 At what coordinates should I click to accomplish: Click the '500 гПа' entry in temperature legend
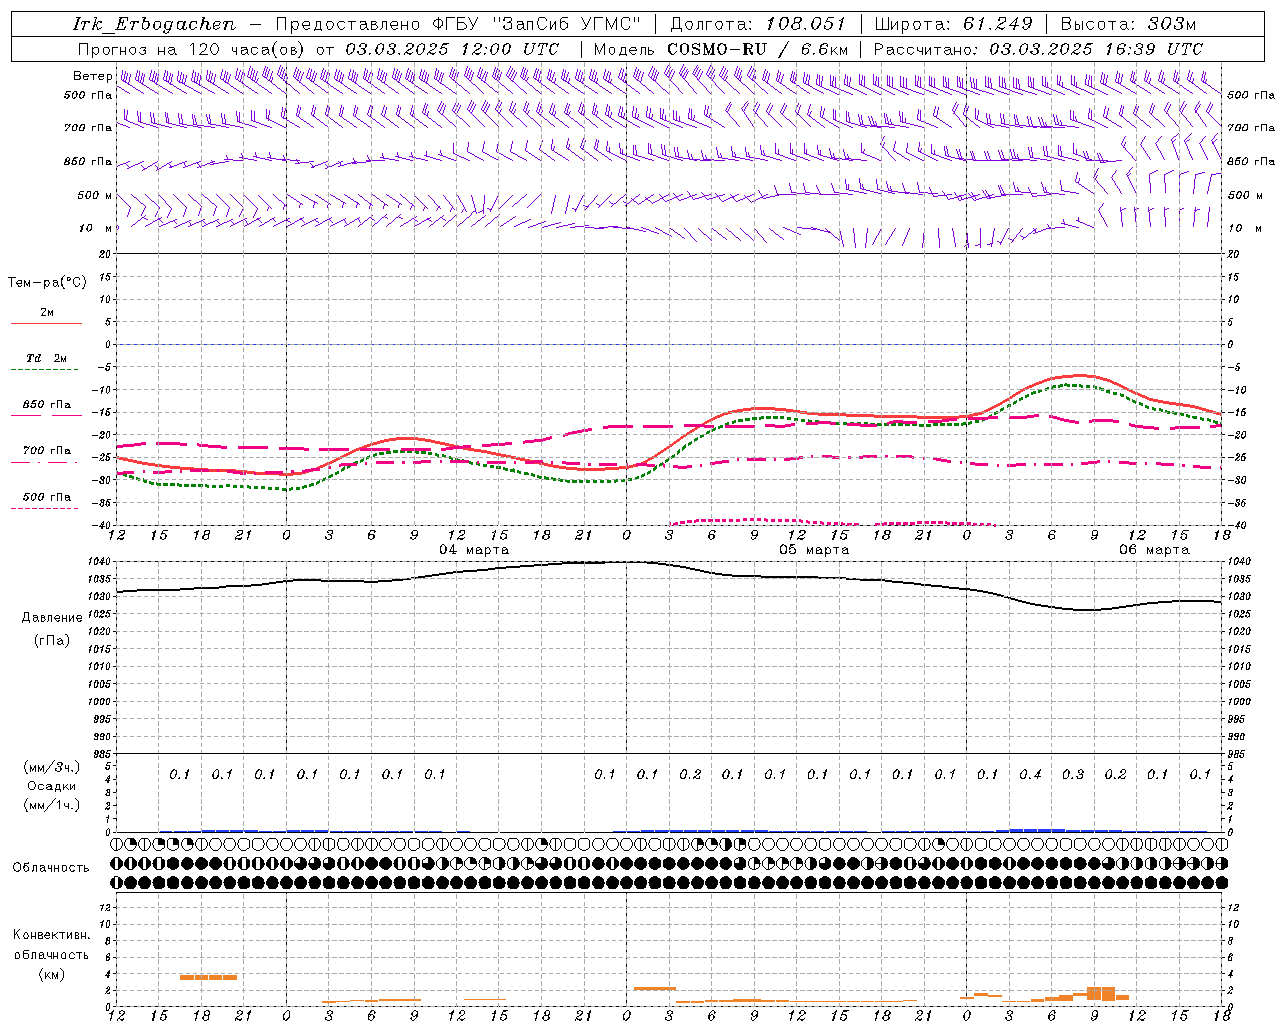47,497
